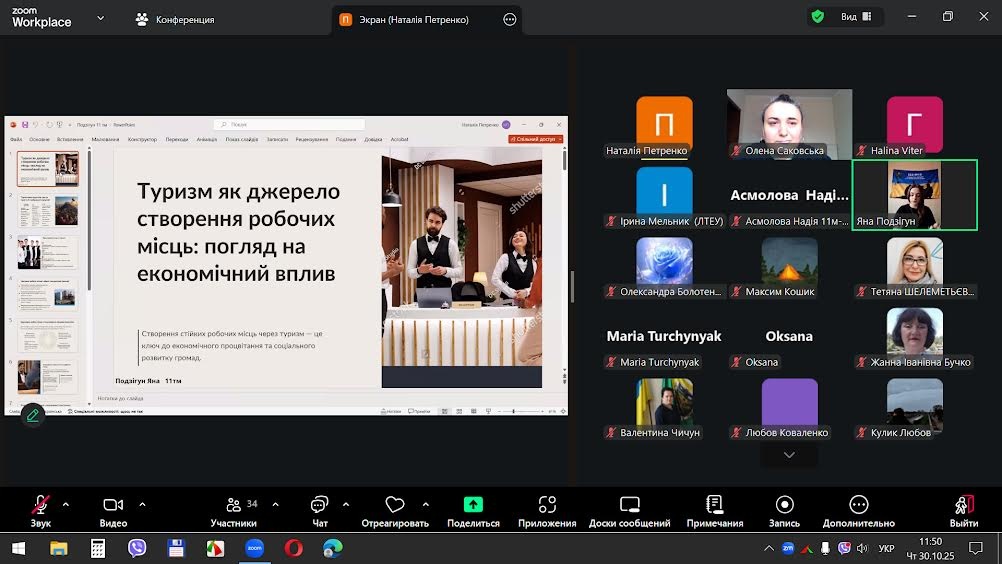1002x564 pixels.
Task: Open the Viber app in the taskbar
Action: [x=137, y=548]
